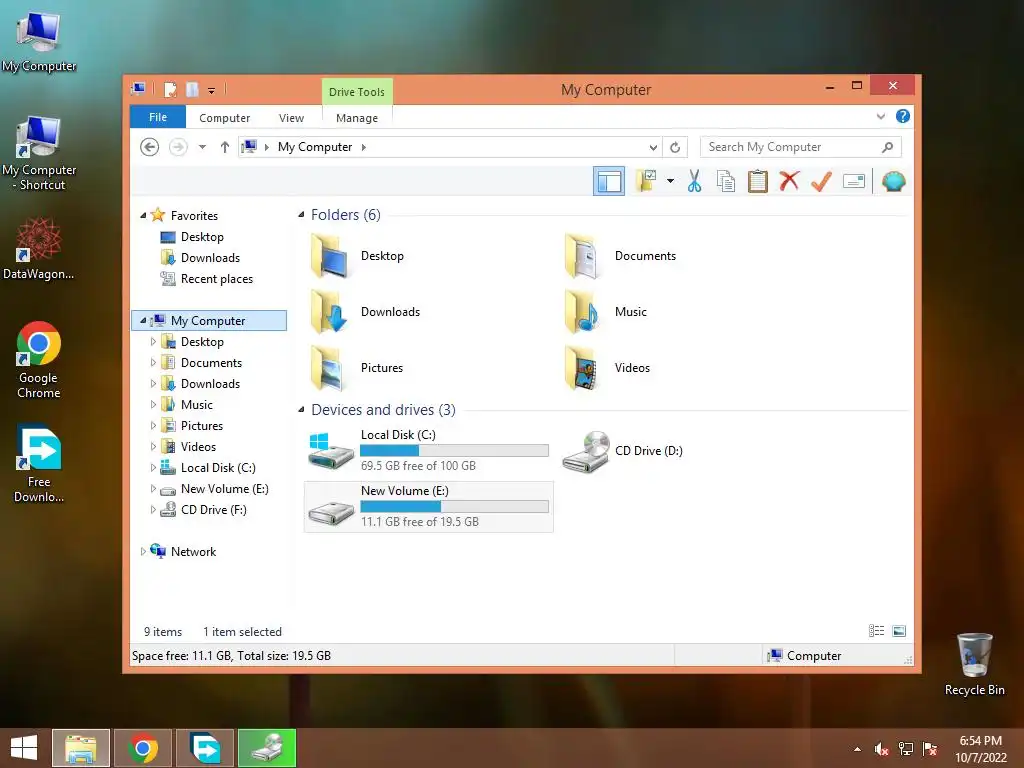Expand the Network tree node
Image resolution: width=1024 pixels, height=768 pixels.
pyautogui.click(x=143, y=552)
